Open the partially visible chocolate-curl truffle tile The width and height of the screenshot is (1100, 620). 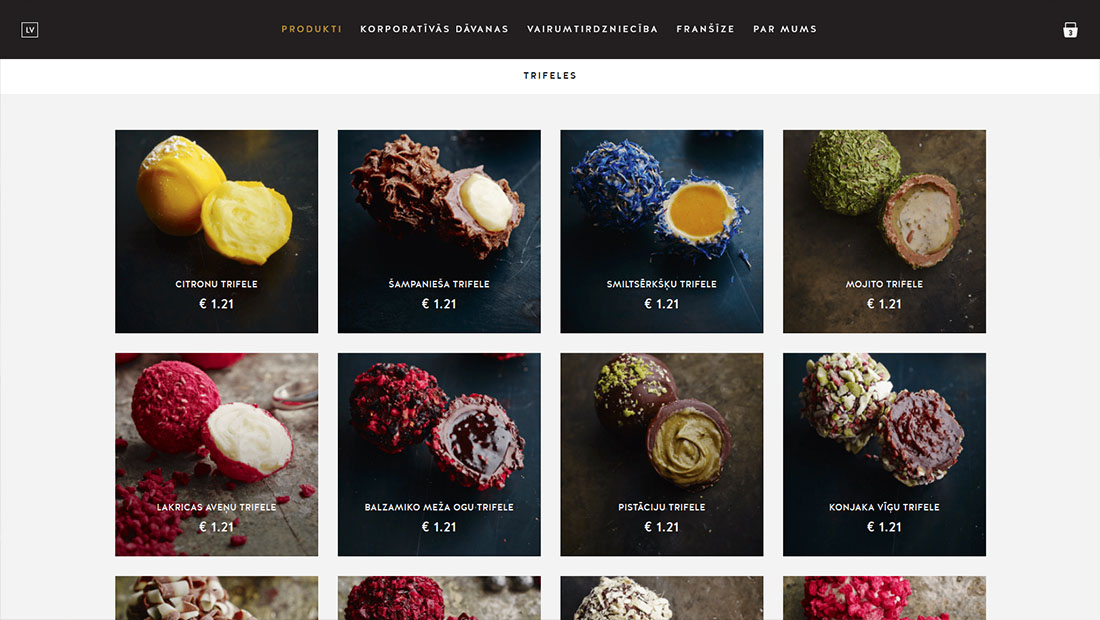point(216,598)
